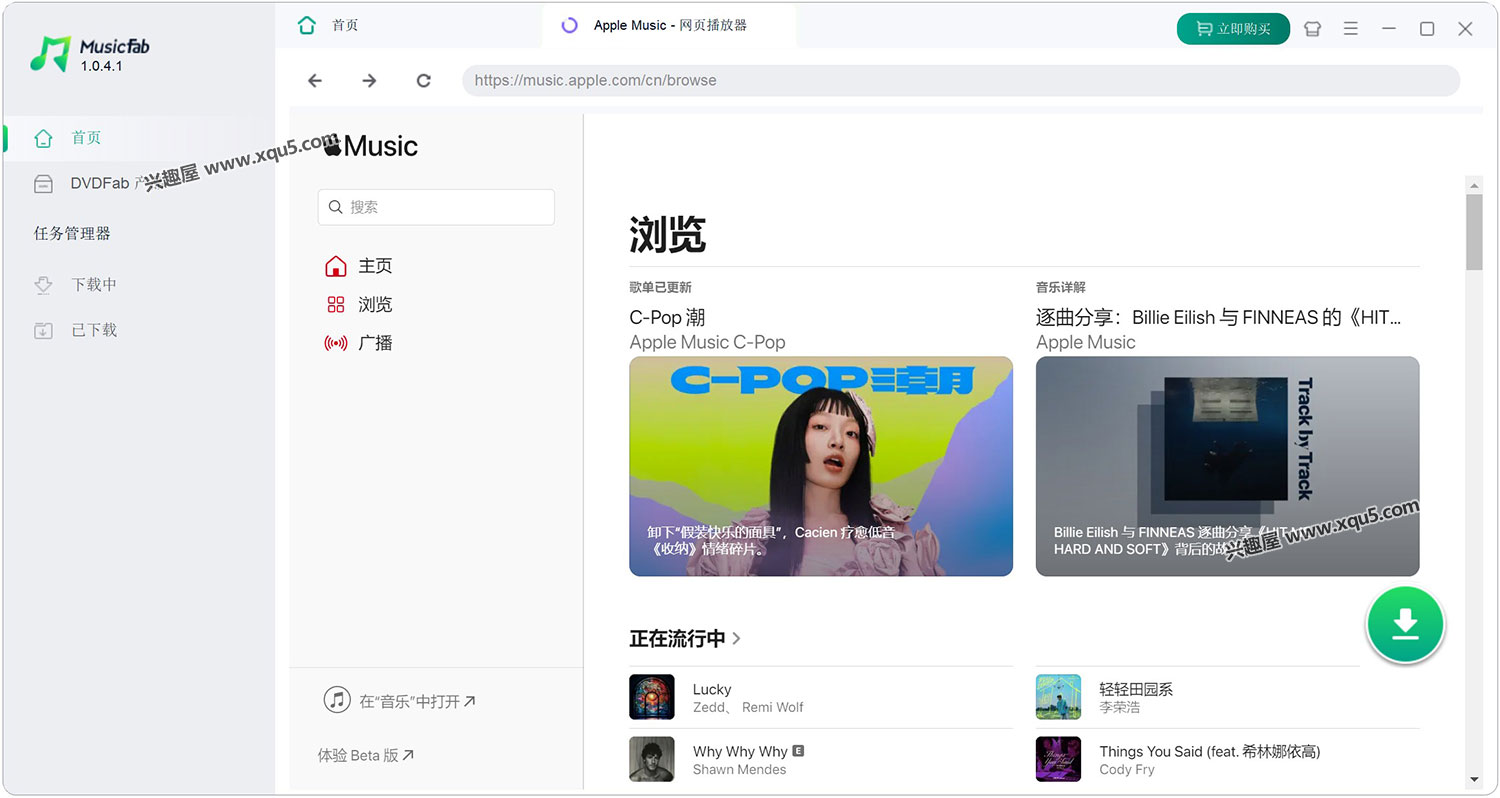
Task: Open the C-Pop 潮 playlist title
Action: (667, 317)
